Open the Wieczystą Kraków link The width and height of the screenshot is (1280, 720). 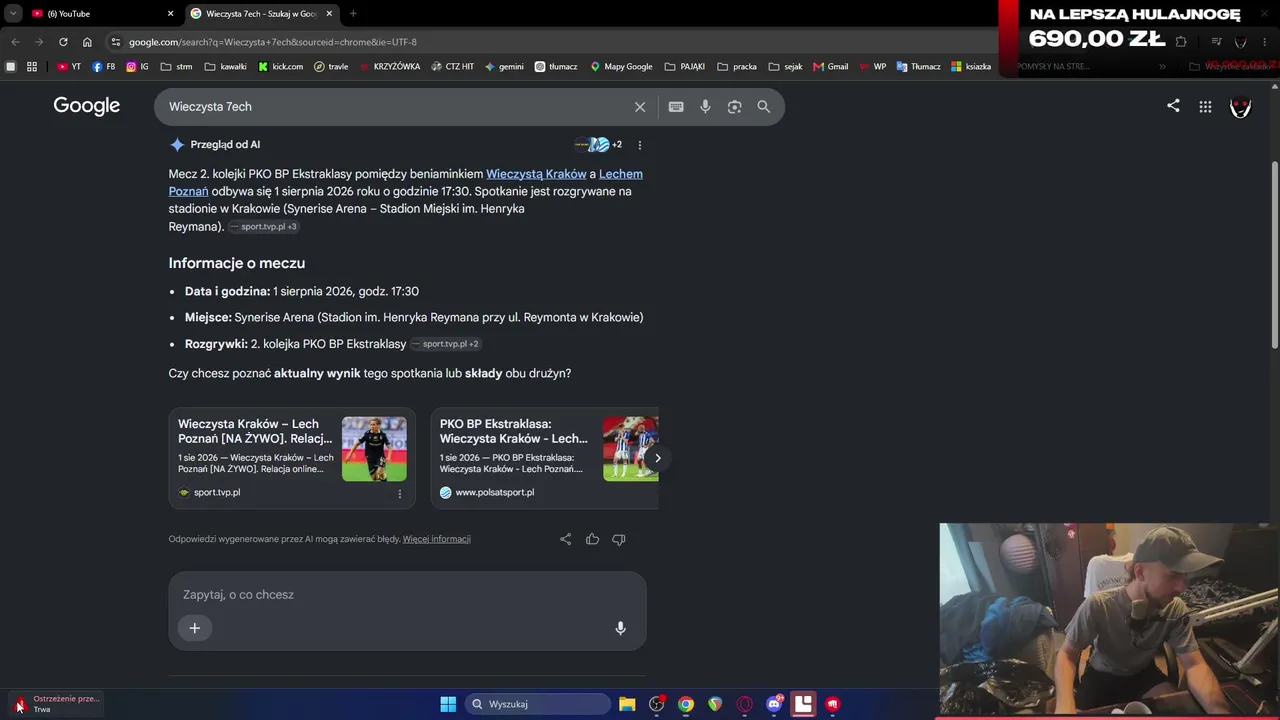click(536, 174)
